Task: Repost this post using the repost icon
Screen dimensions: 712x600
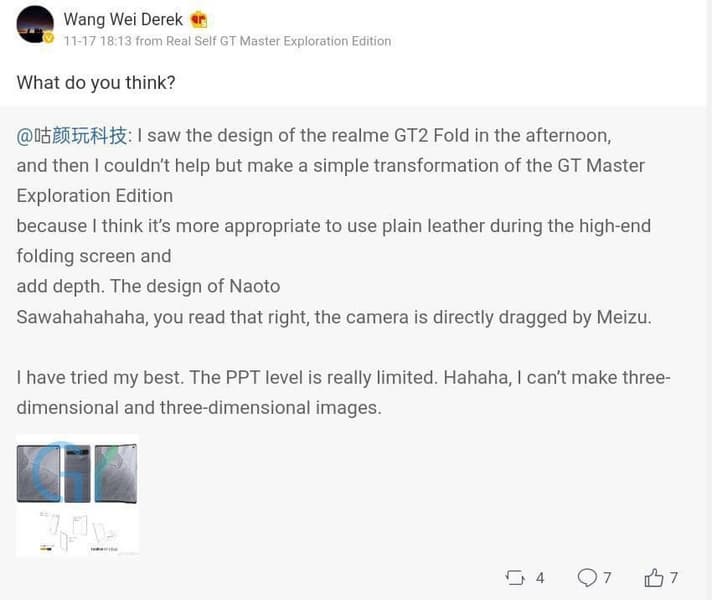Action: pos(516,577)
